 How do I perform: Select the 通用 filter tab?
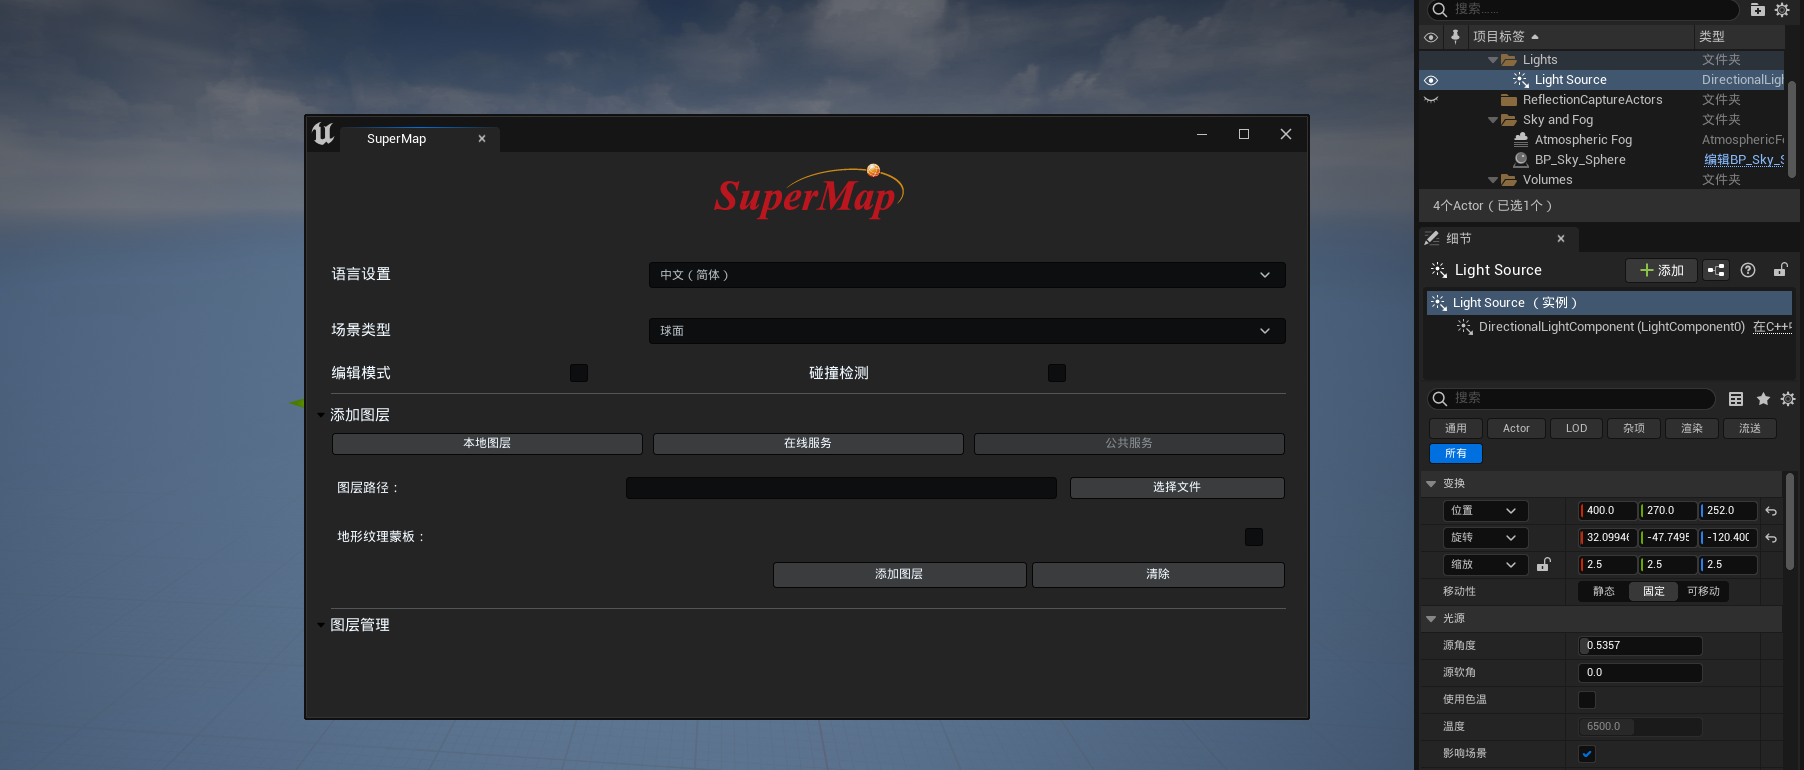(x=1456, y=429)
